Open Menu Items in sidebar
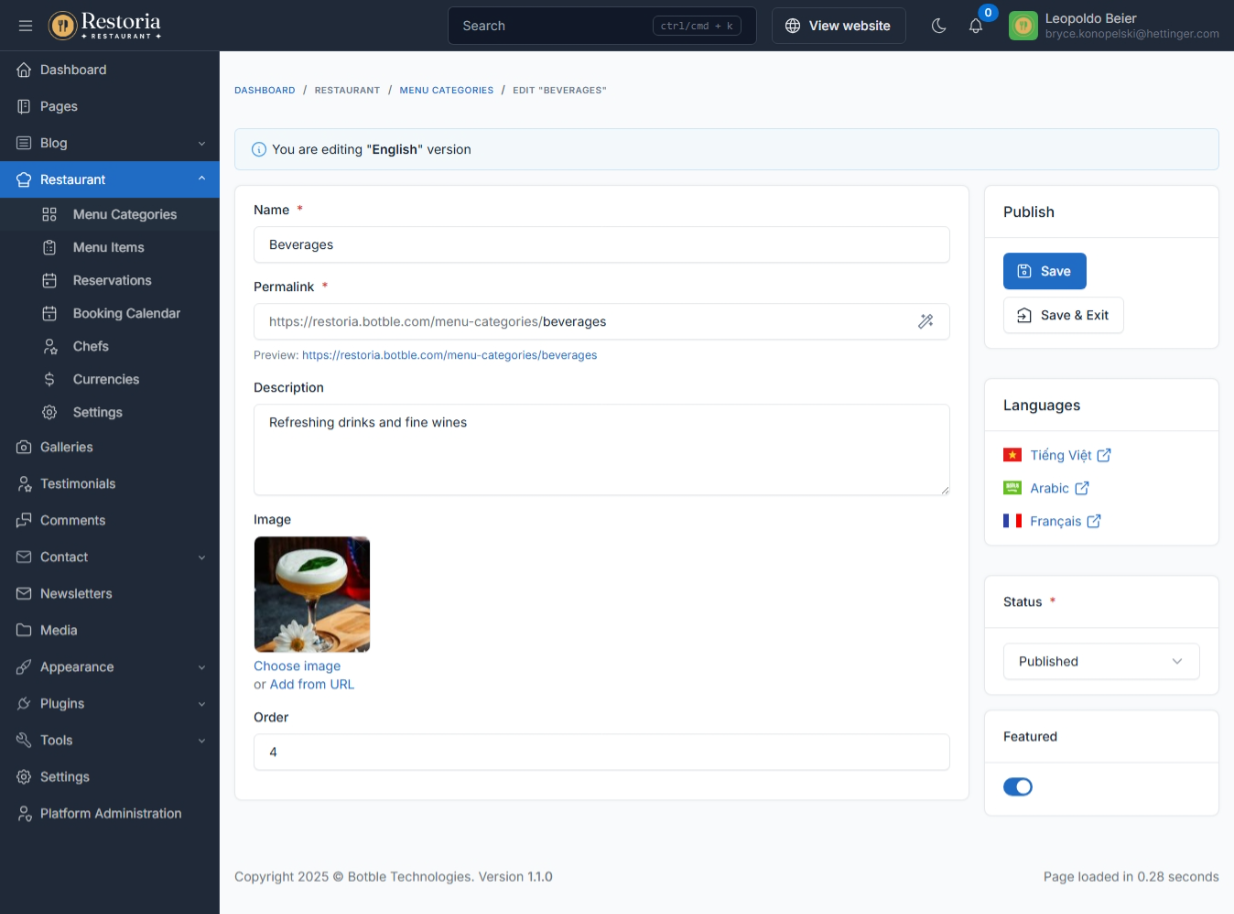Screen dimensions: 1234x914 [108, 247]
